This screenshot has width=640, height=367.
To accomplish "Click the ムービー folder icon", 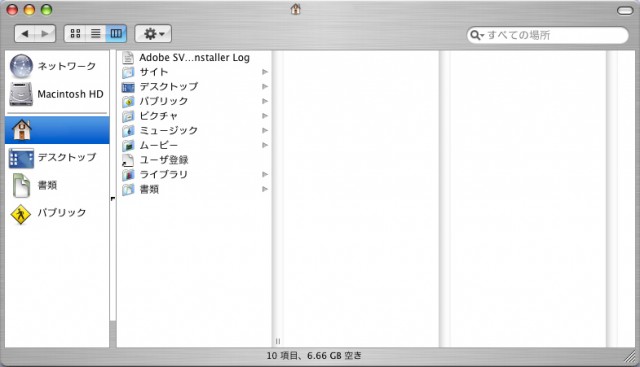I will [128, 145].
